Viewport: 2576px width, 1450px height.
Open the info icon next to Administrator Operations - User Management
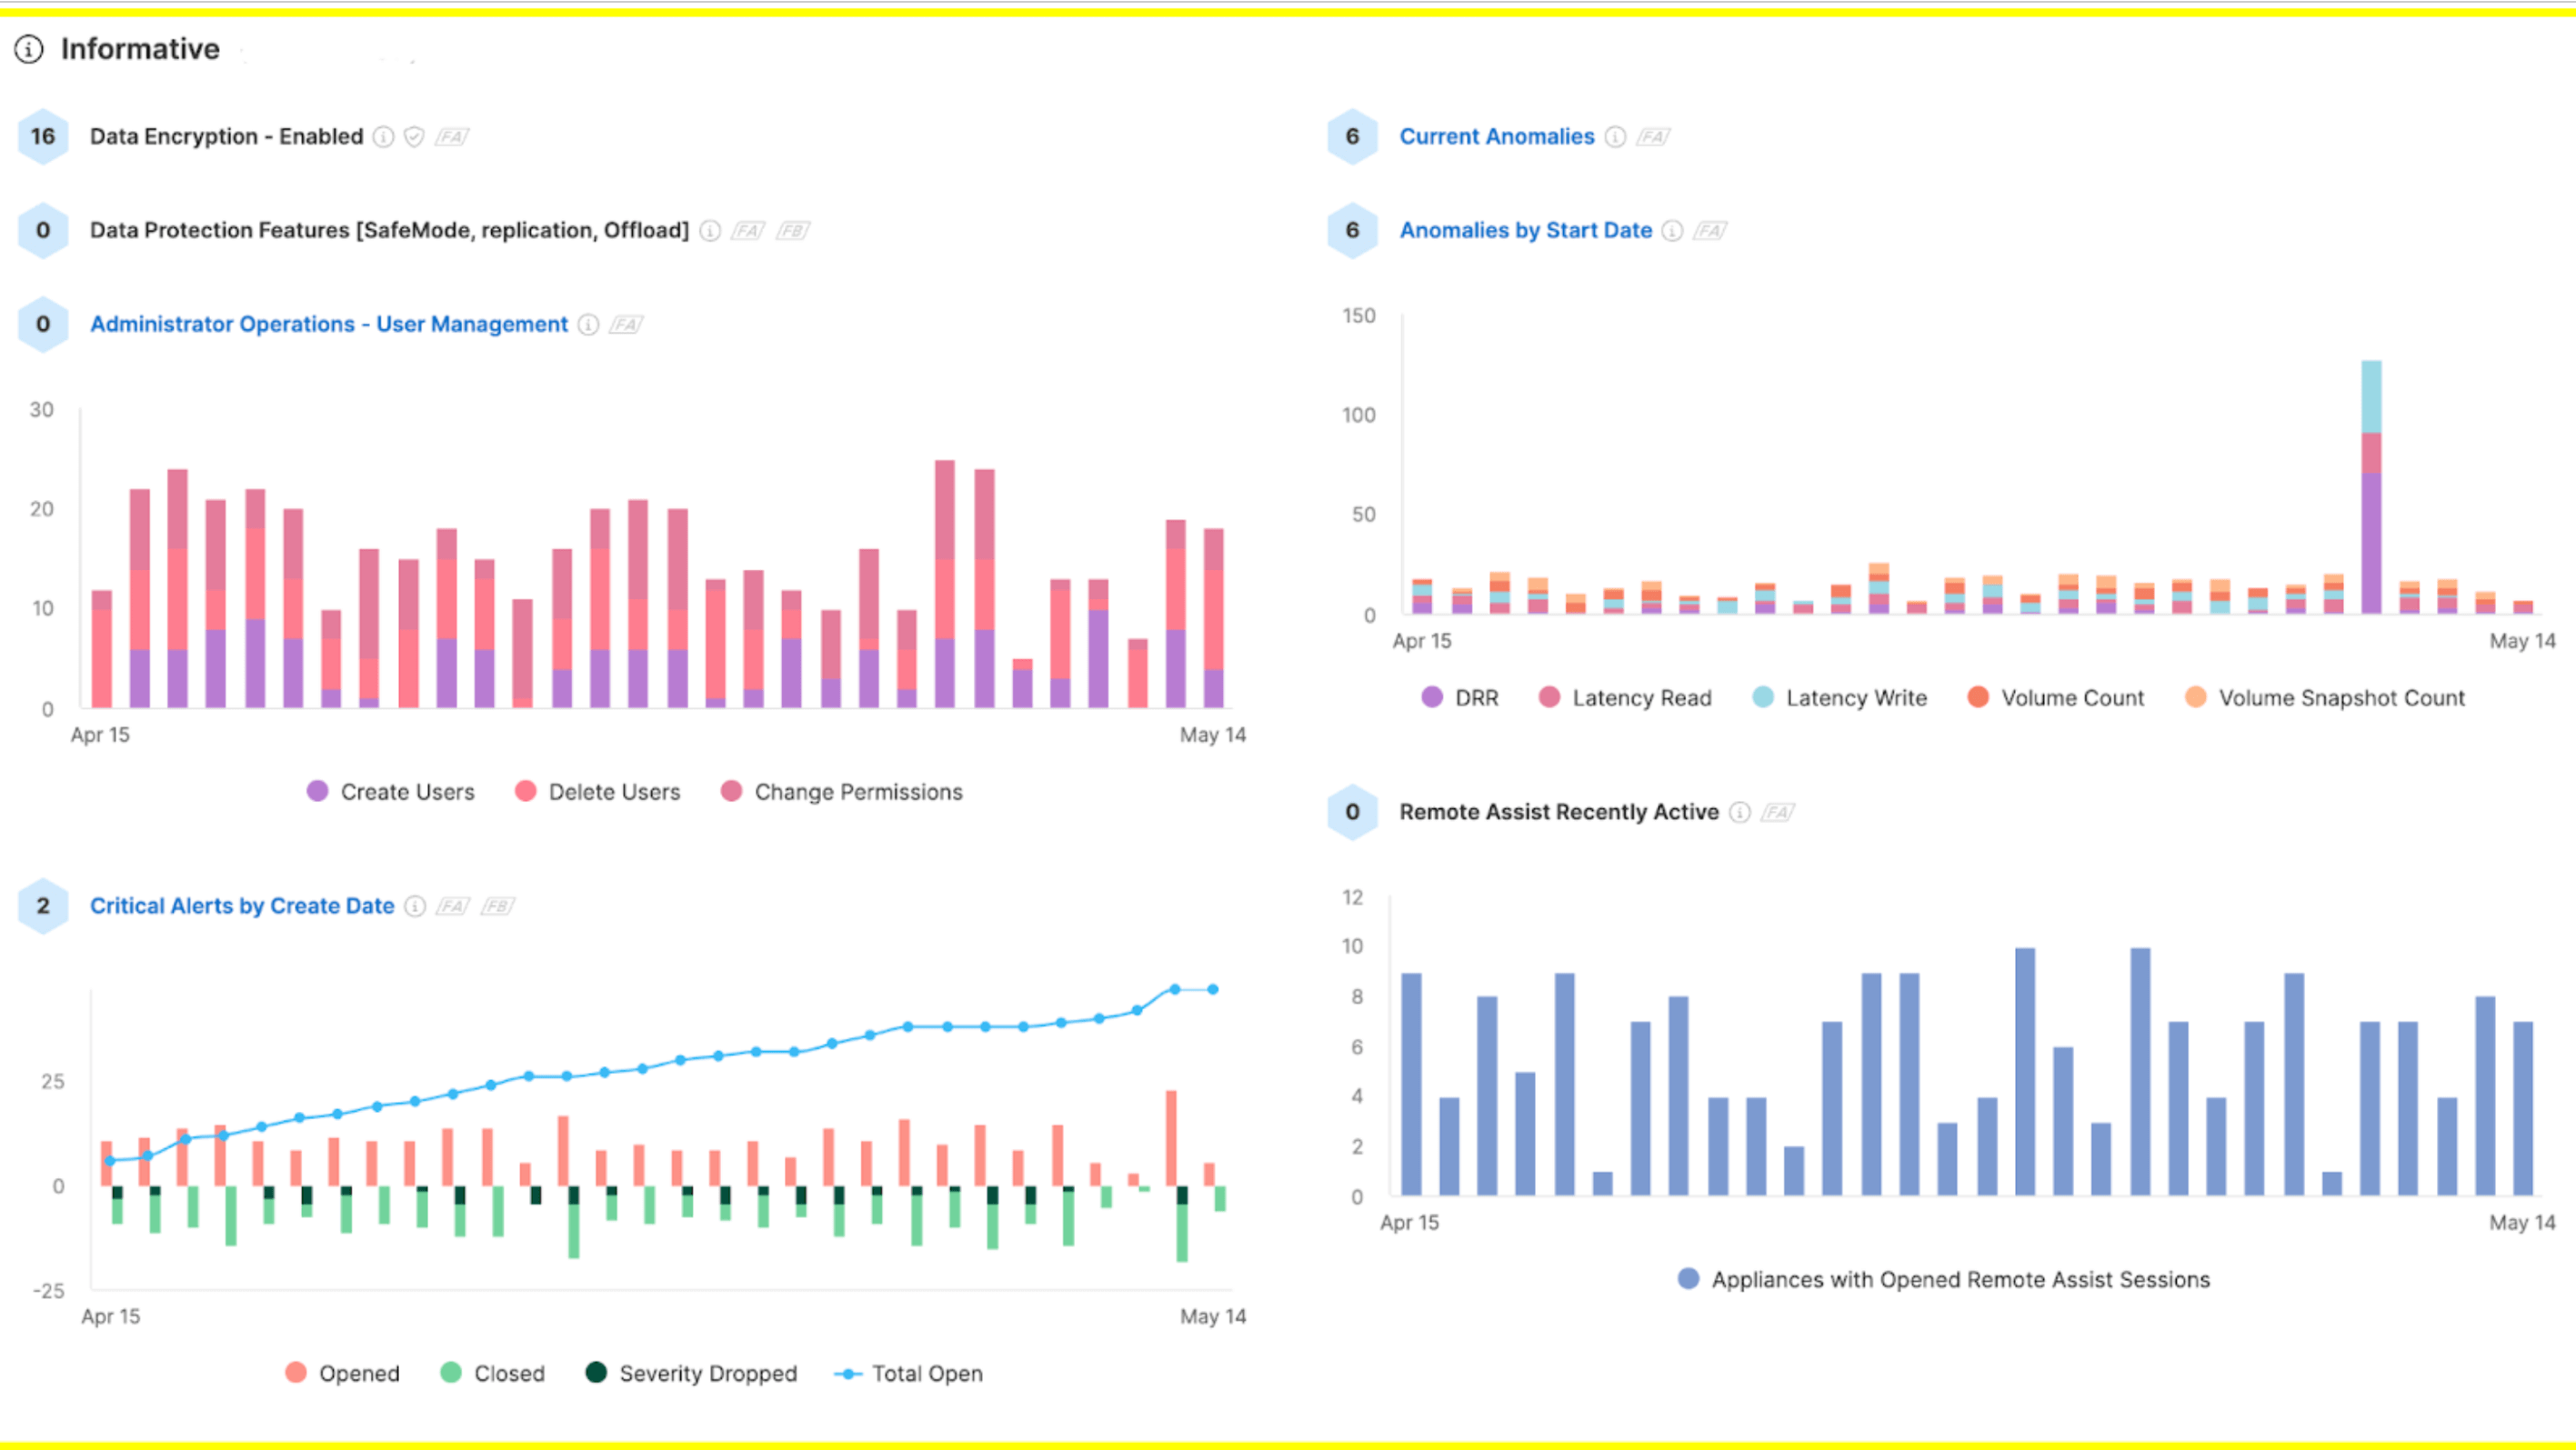coord(589,325)
